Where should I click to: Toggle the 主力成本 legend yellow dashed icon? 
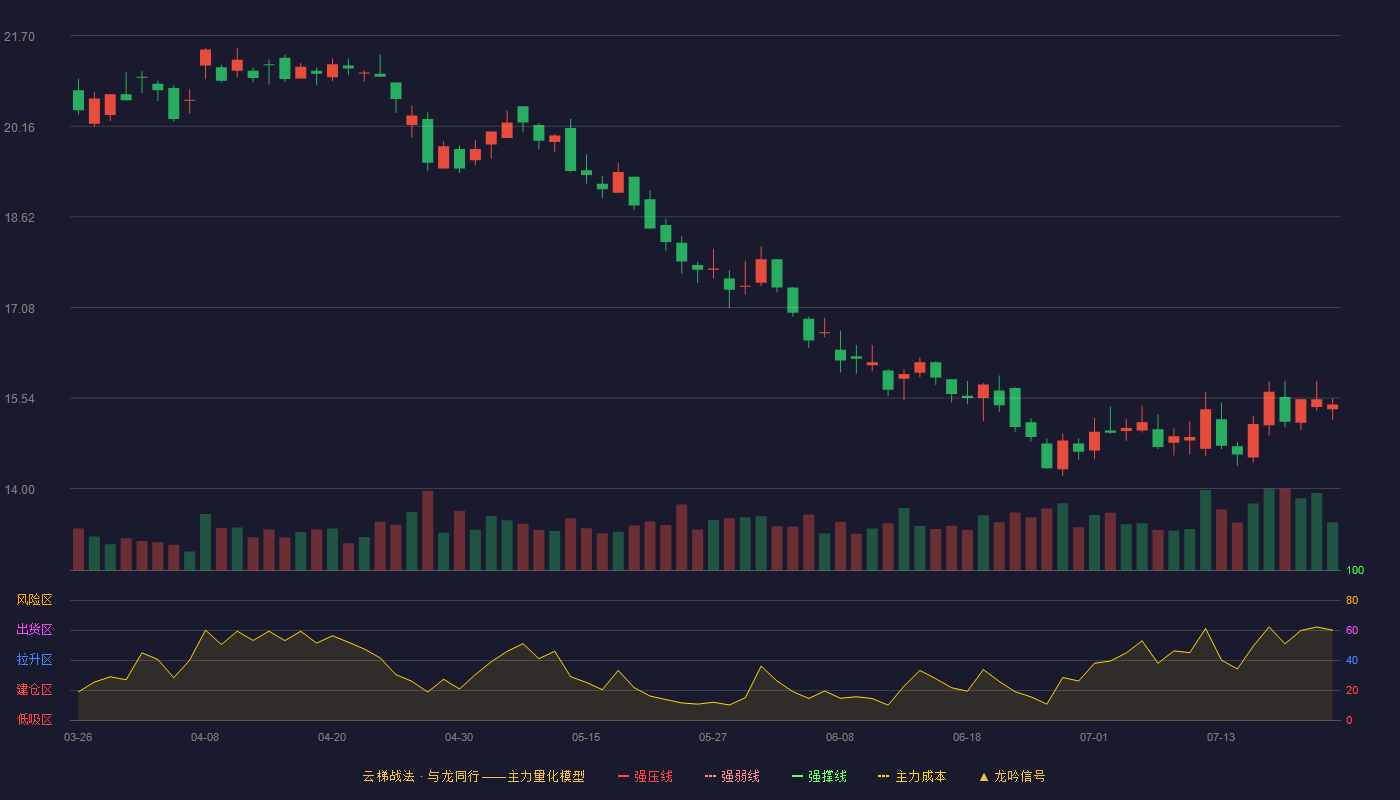(883, 776)
